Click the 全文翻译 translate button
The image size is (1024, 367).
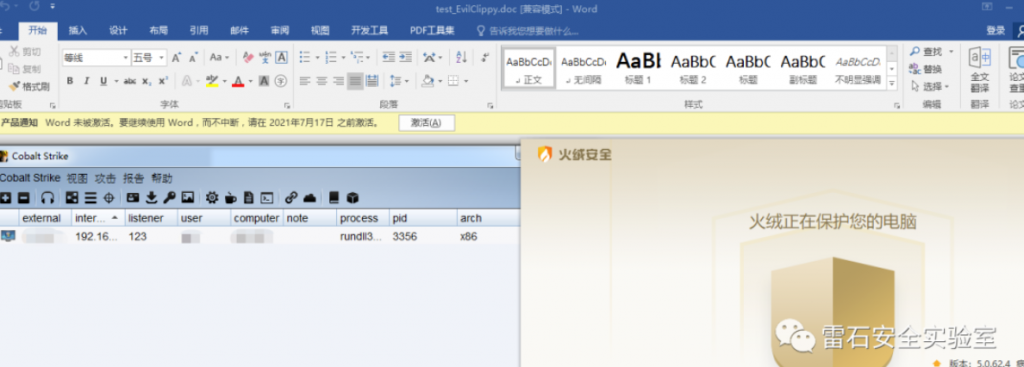coord(979,69)
